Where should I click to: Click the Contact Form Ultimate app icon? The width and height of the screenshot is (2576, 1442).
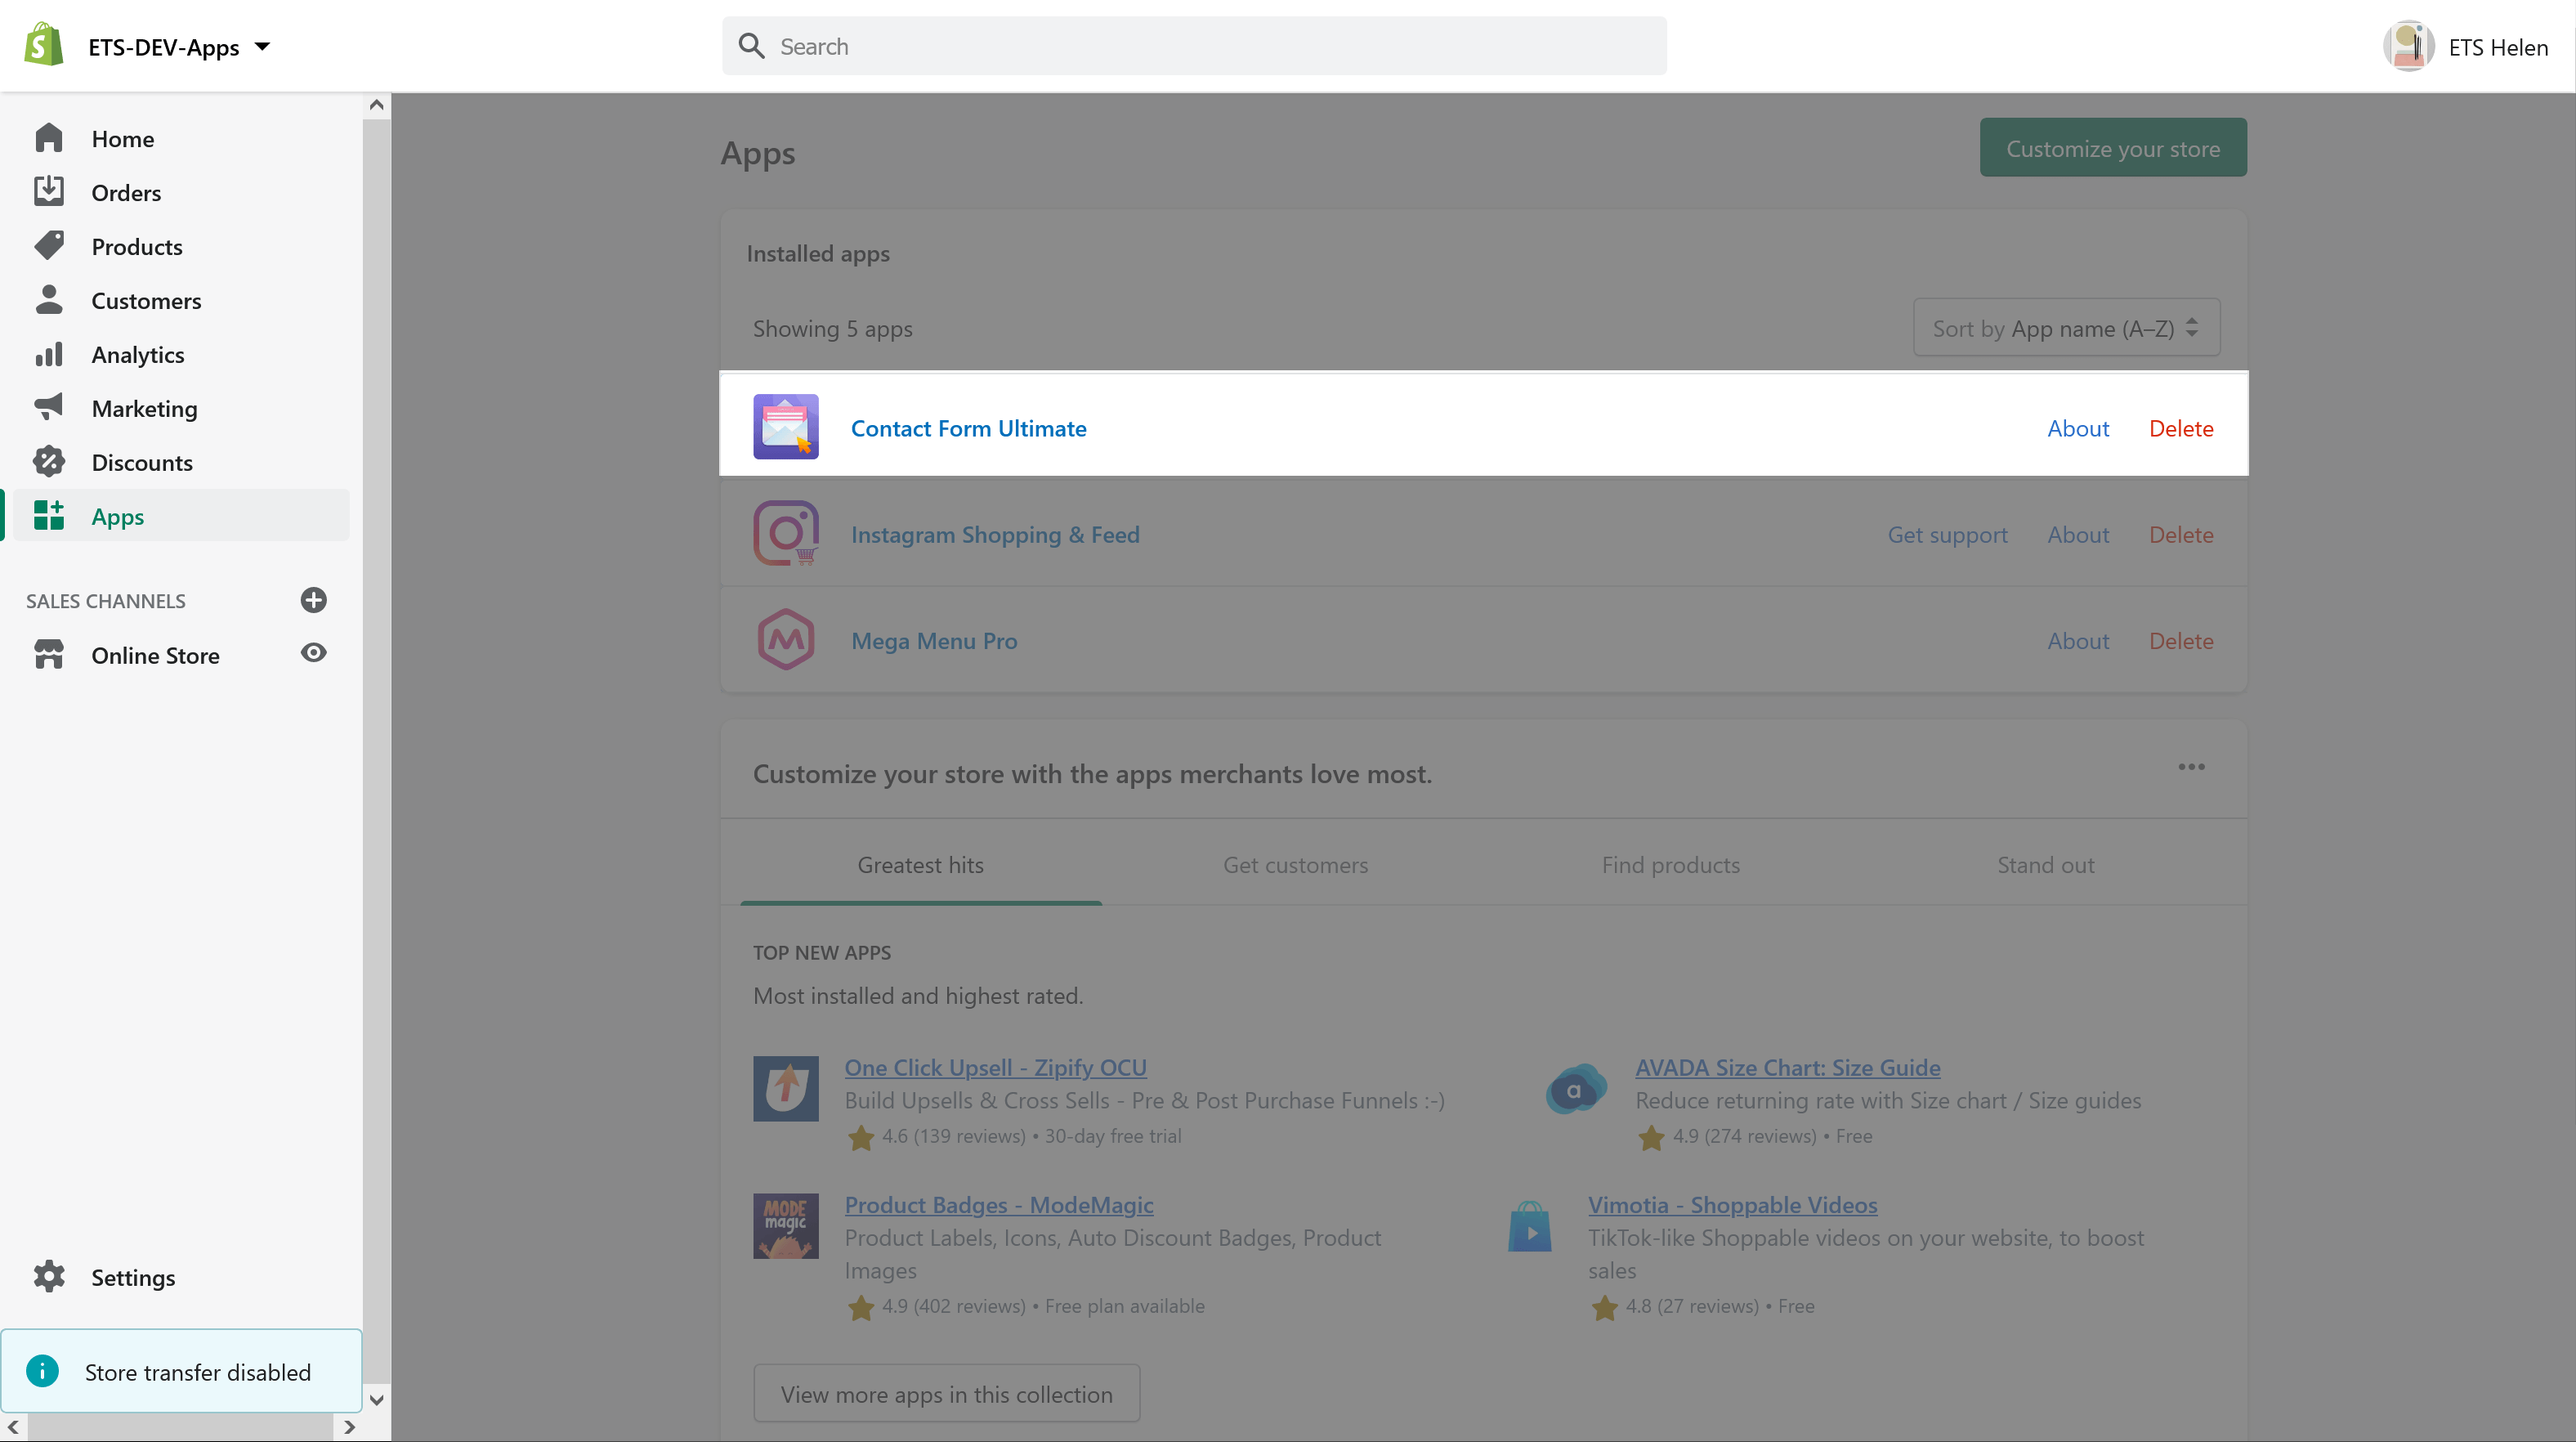click(x=785, y=427)
